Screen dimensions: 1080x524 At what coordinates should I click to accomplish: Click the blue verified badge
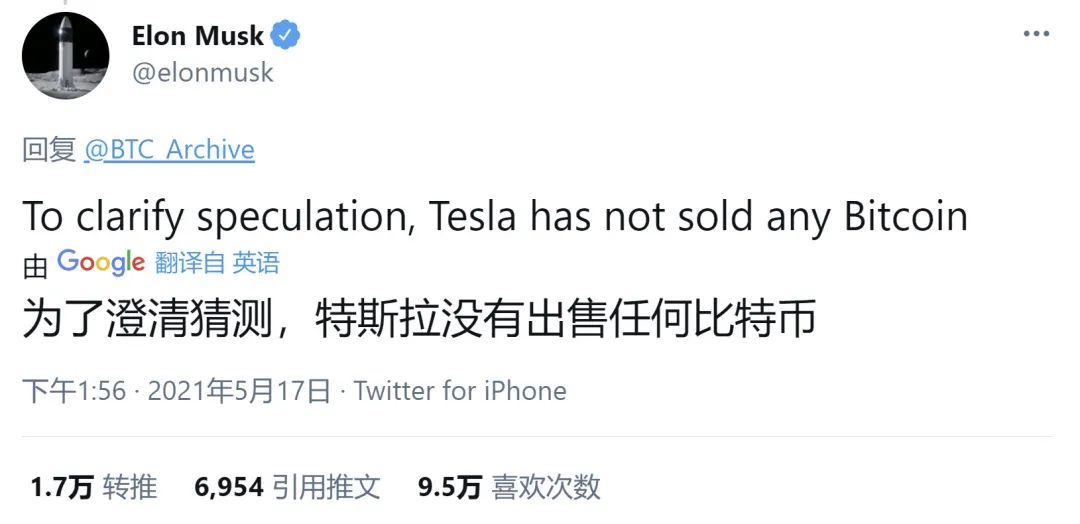coord(287,36)
